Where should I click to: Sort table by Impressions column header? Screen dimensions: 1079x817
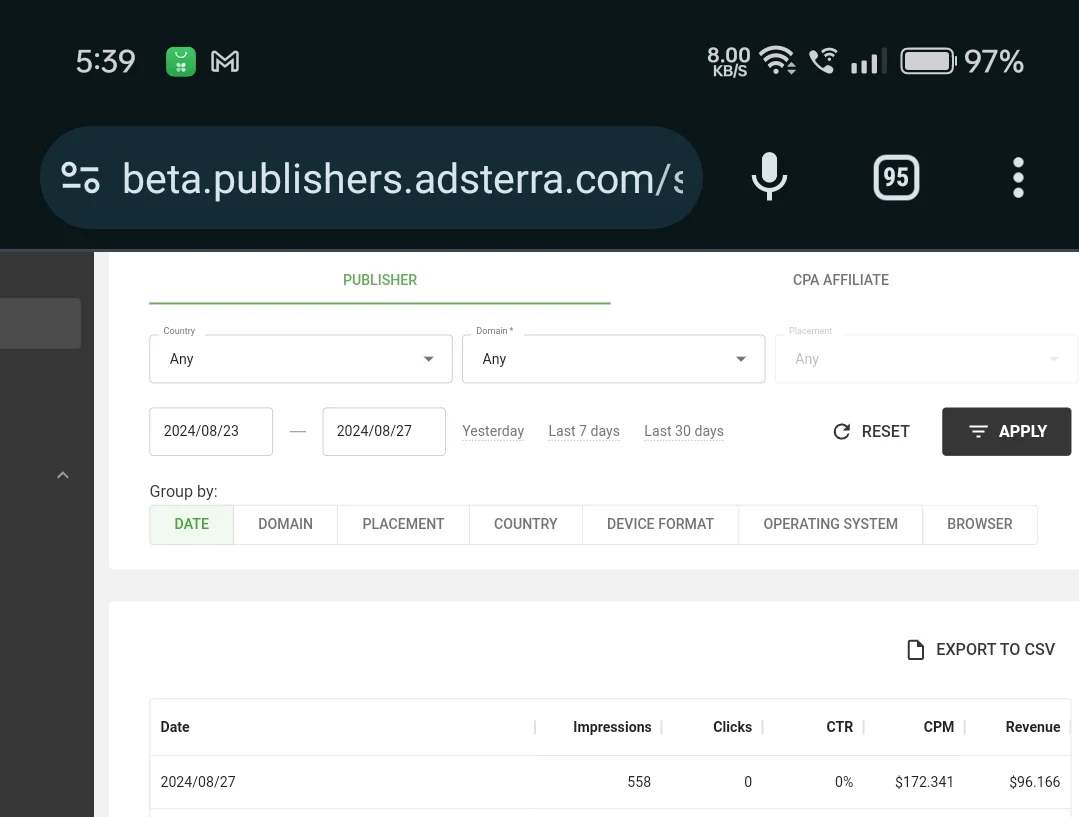(x=612, y=727)
